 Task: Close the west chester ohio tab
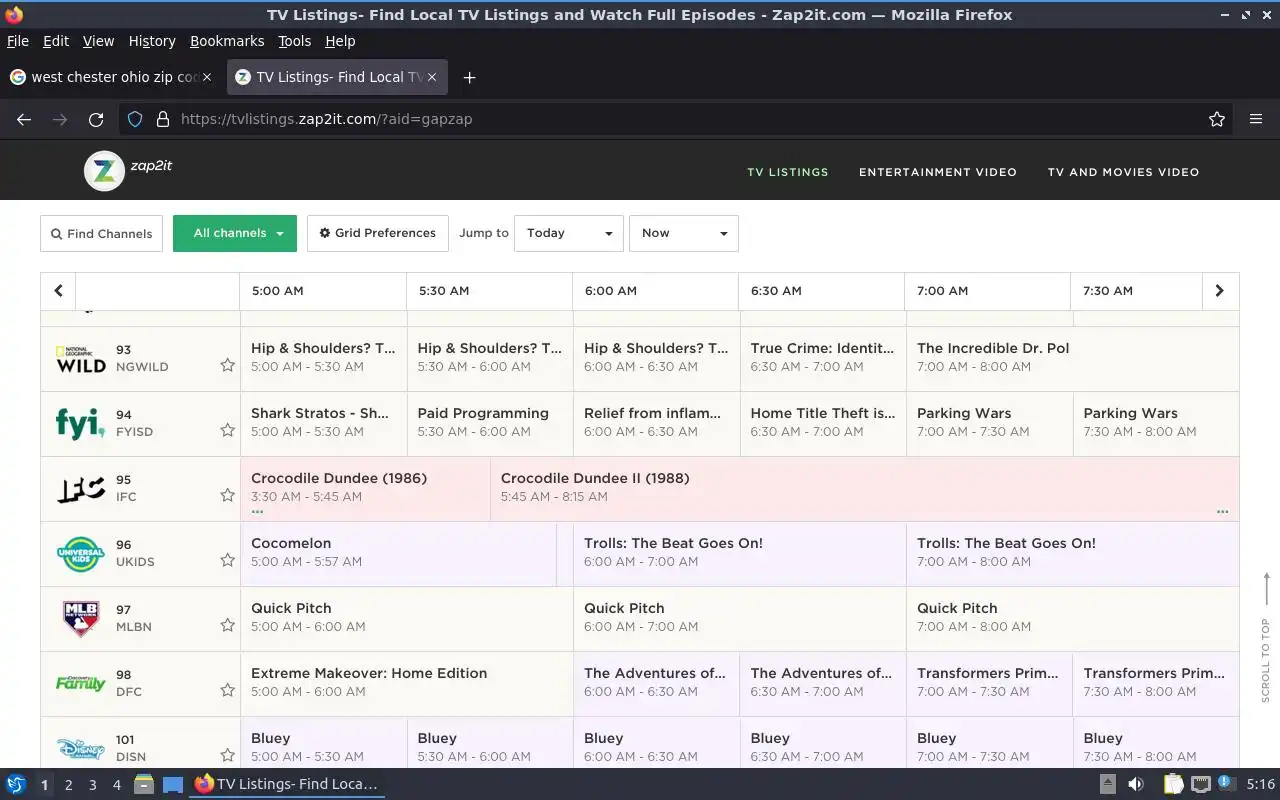pyautogui.click(x=207, y=77)
